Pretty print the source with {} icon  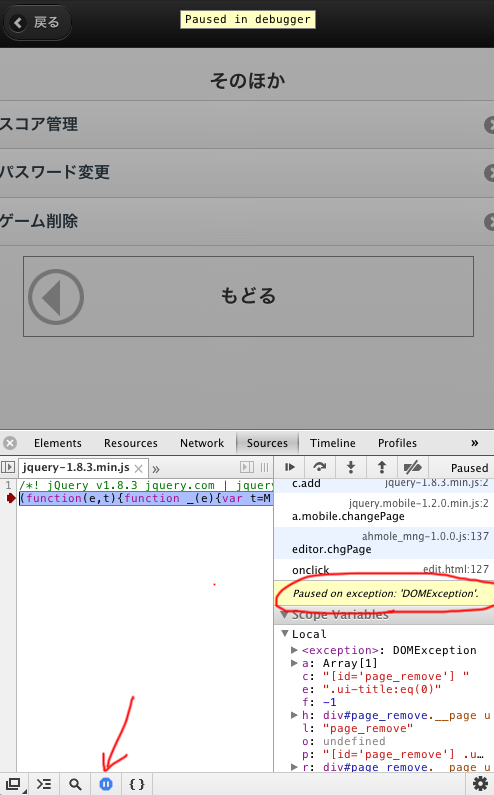coord(137,784)
